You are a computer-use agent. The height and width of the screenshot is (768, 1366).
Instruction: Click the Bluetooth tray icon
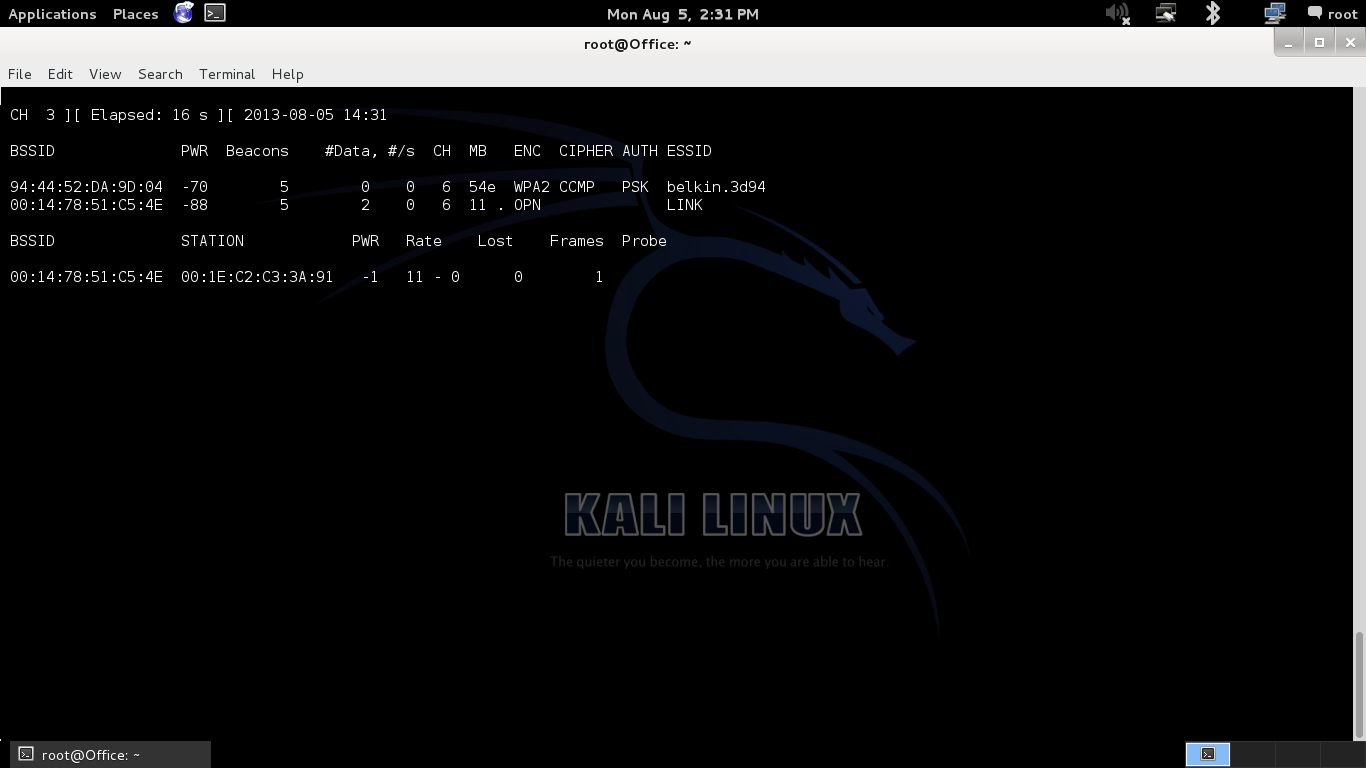coord(1213,14)
